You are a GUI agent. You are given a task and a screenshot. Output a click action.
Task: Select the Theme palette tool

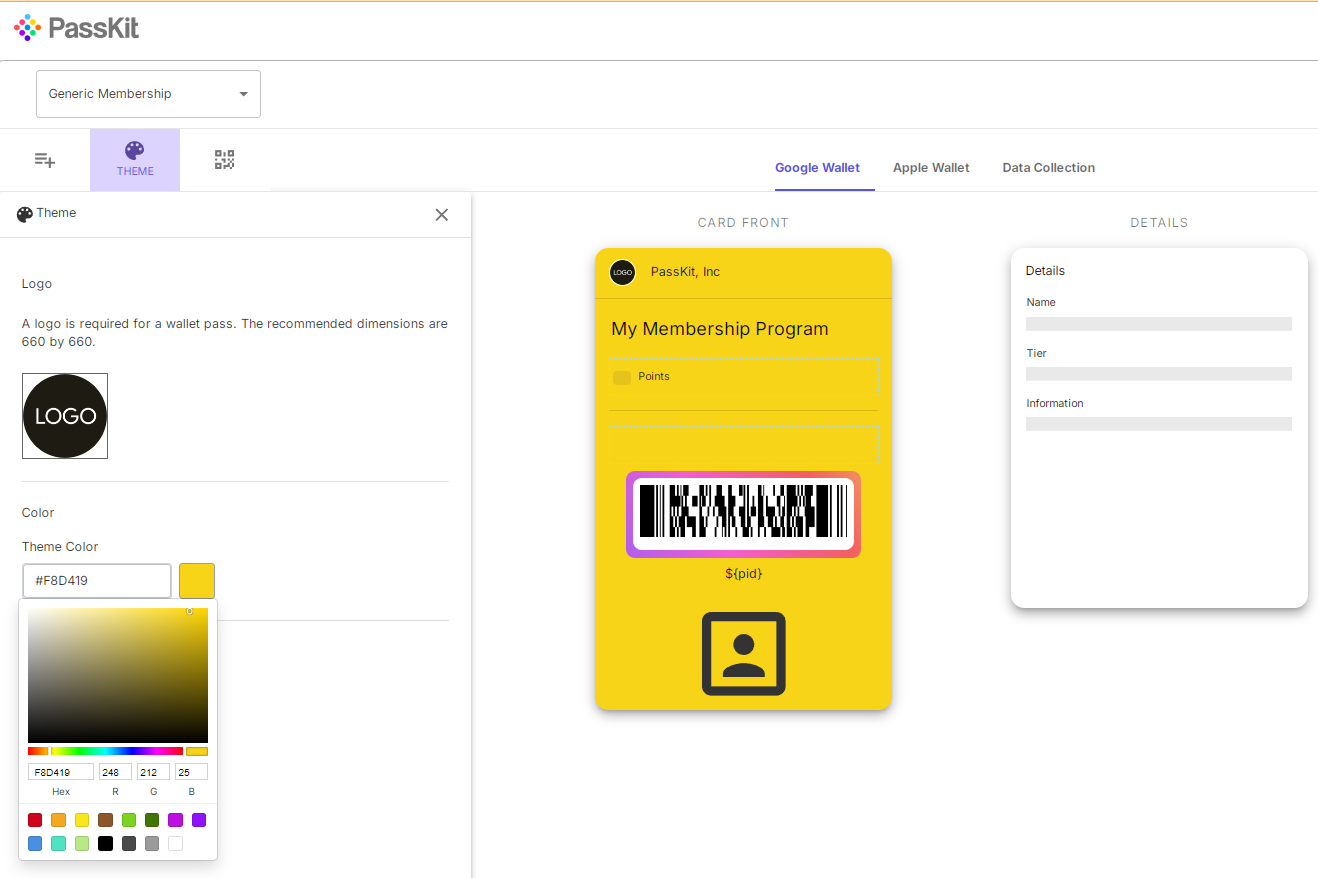click(x=135, y=160)
